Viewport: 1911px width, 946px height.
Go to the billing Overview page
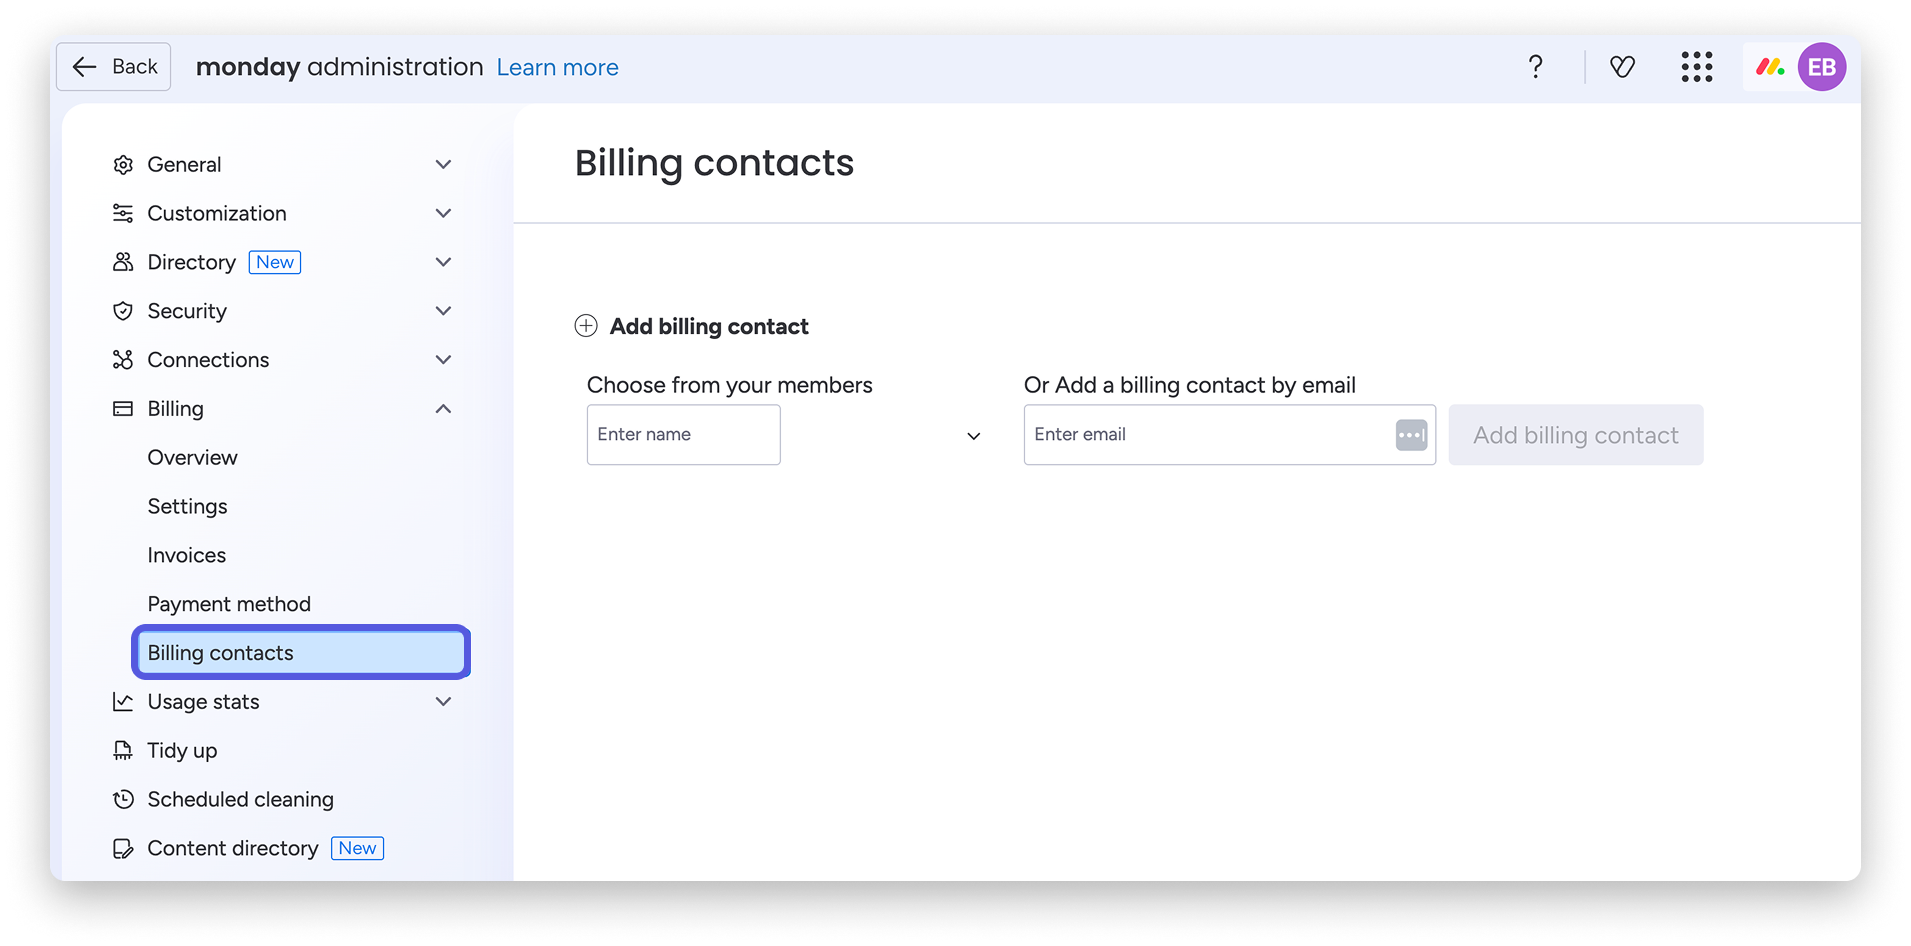point(192,458)
